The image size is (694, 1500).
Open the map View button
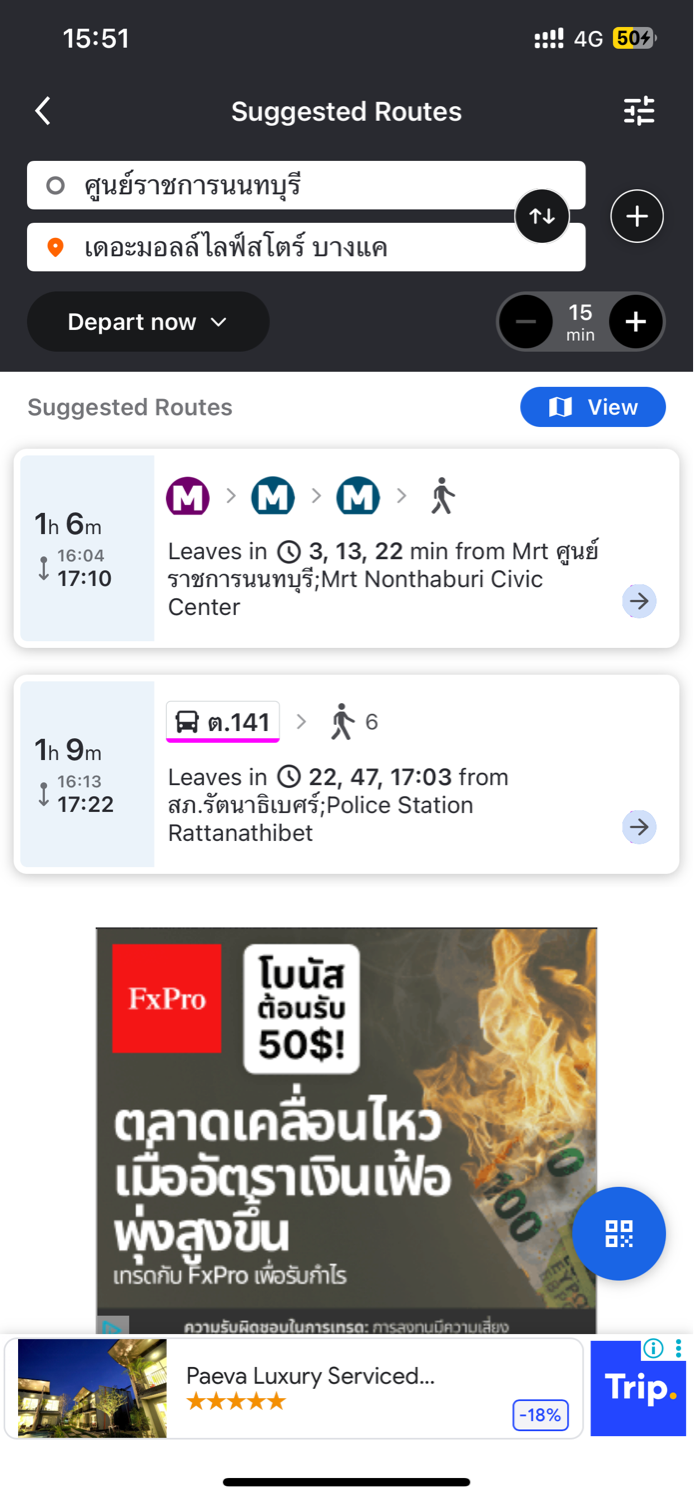[593, 407]
